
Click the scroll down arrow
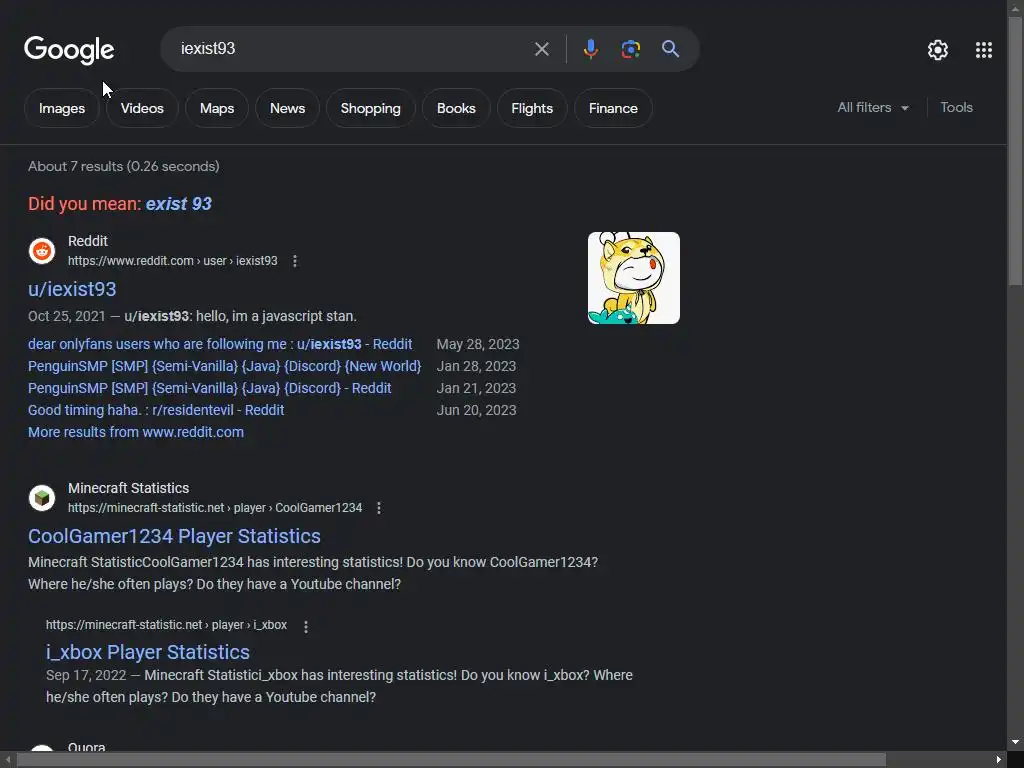click(1016, 743)
